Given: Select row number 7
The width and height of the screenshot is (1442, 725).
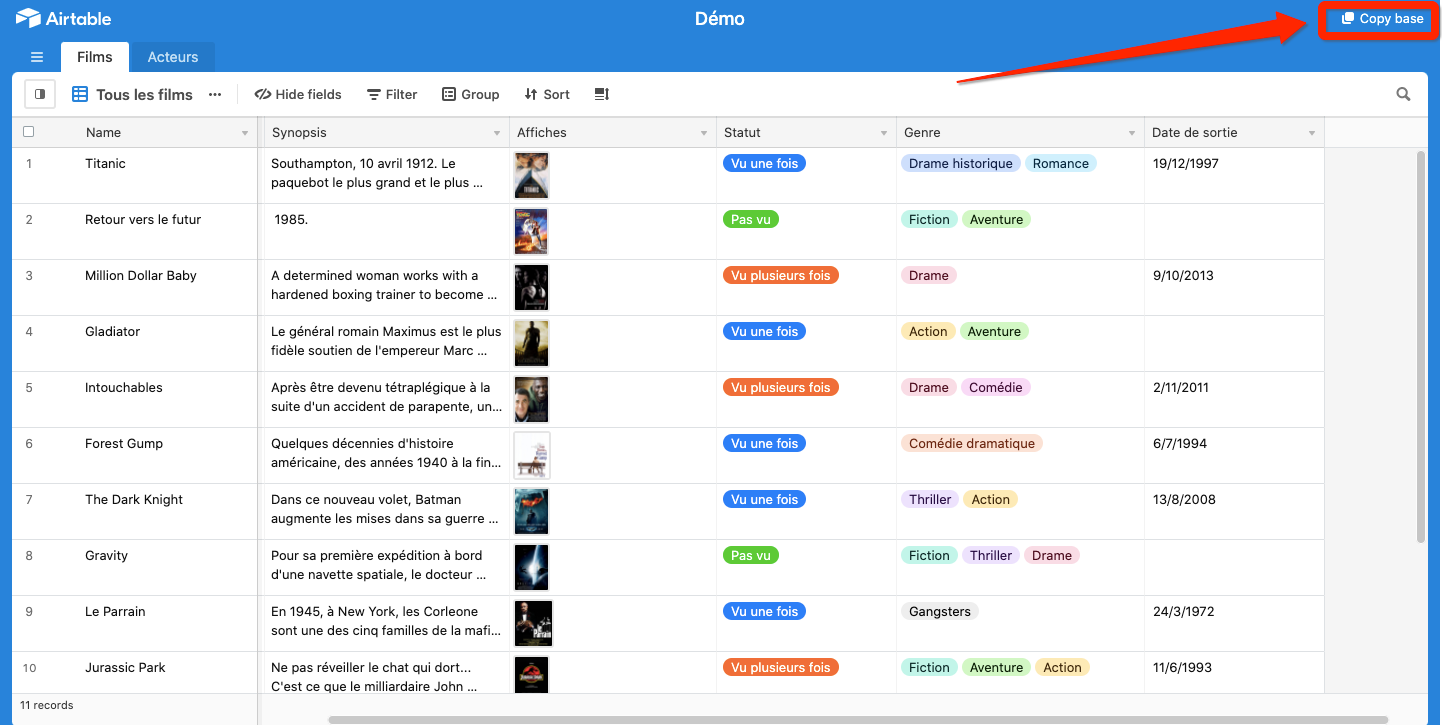Looking at the screenshot, I should pos(29,499).
